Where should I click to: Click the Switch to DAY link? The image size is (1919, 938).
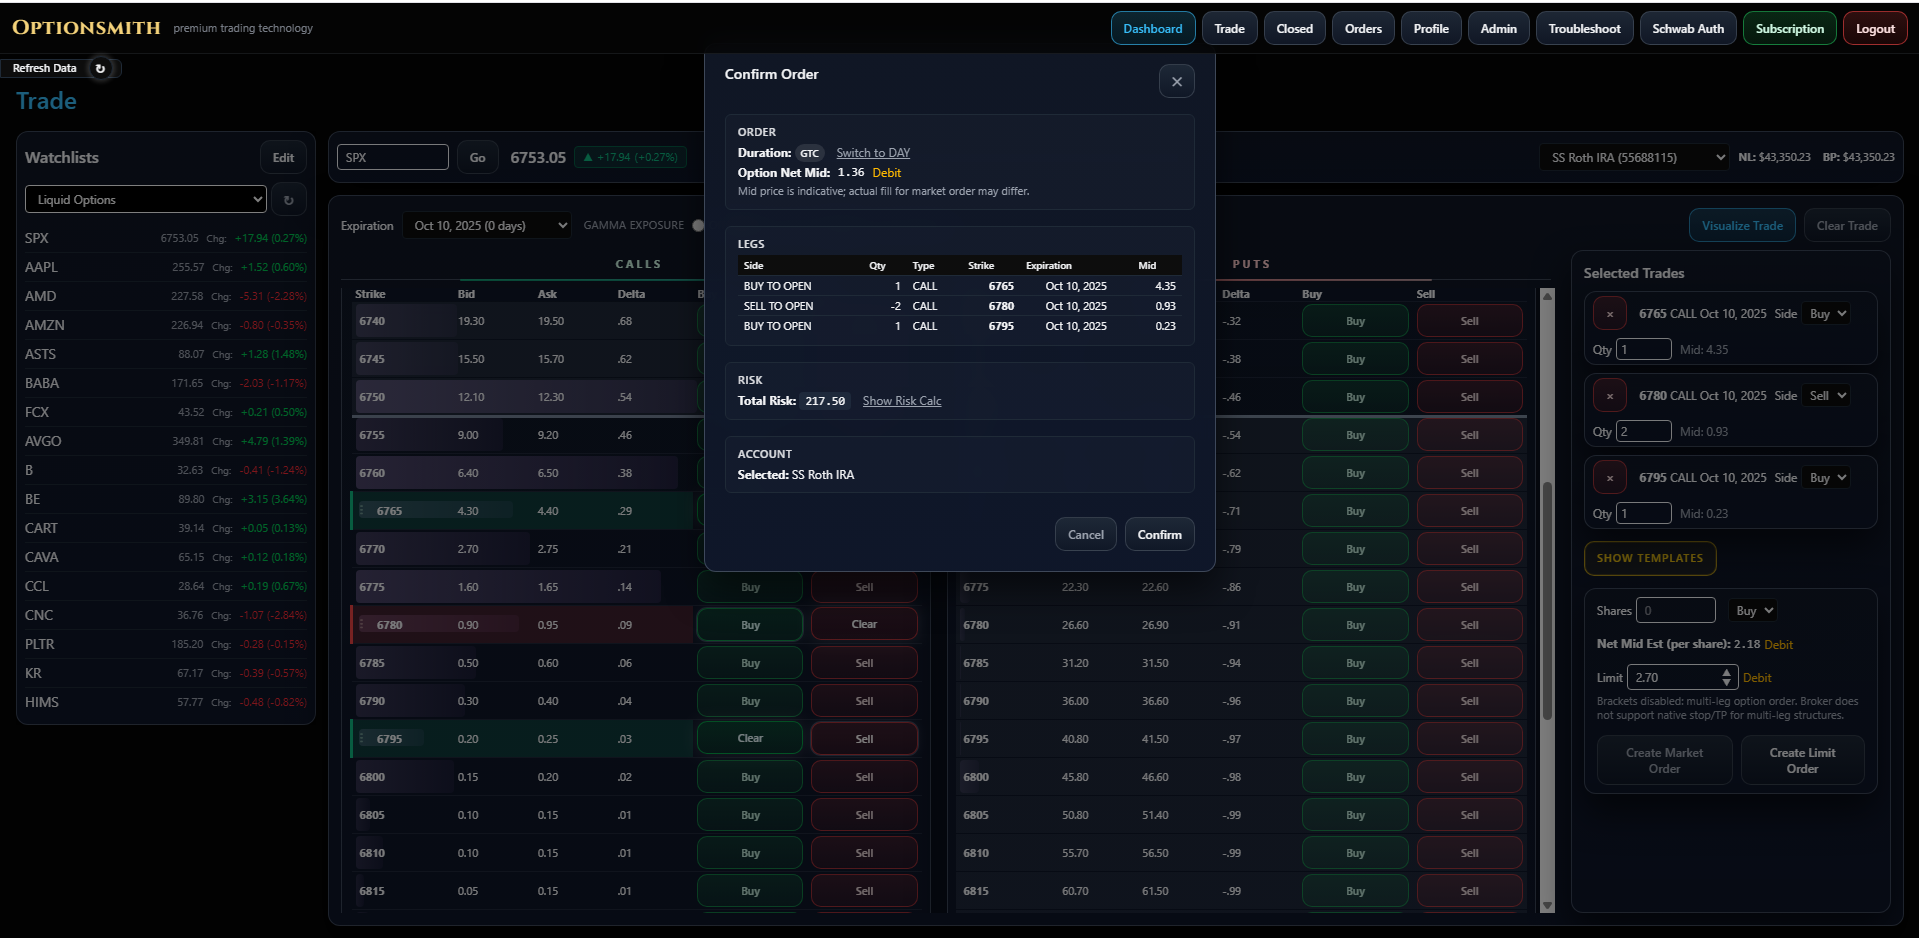(x=872, y=153)
